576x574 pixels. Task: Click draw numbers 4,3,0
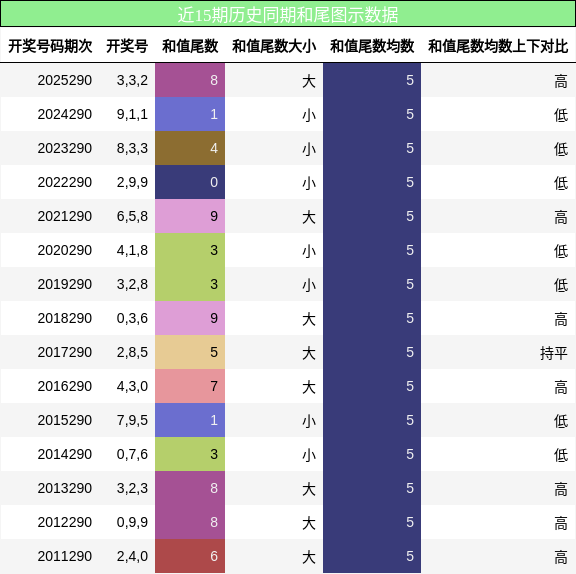[132, 386]
